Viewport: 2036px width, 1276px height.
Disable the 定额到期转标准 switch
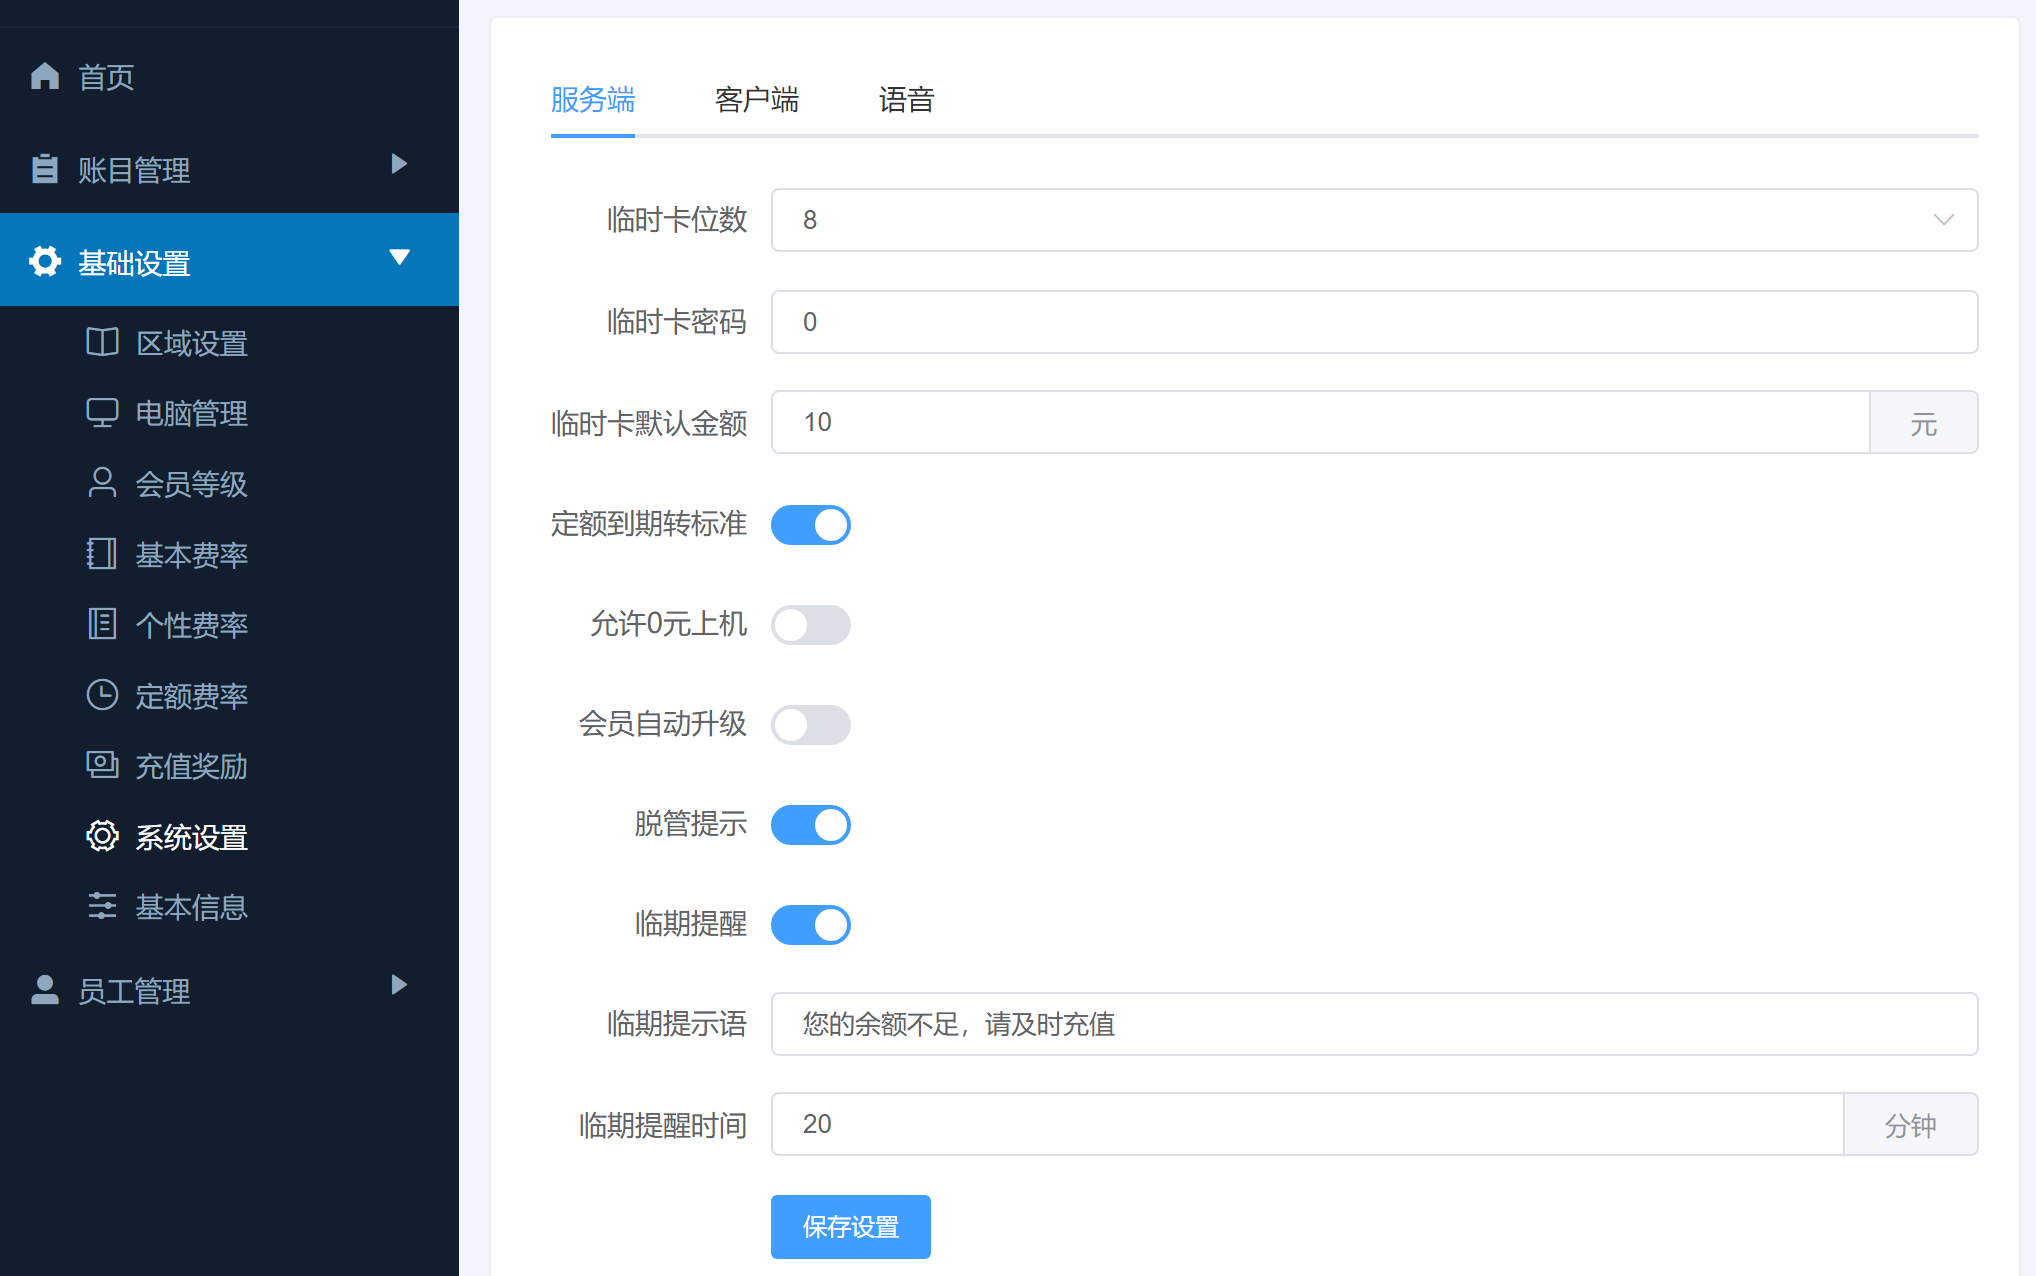pyautogui.click(x=810, y=525)
